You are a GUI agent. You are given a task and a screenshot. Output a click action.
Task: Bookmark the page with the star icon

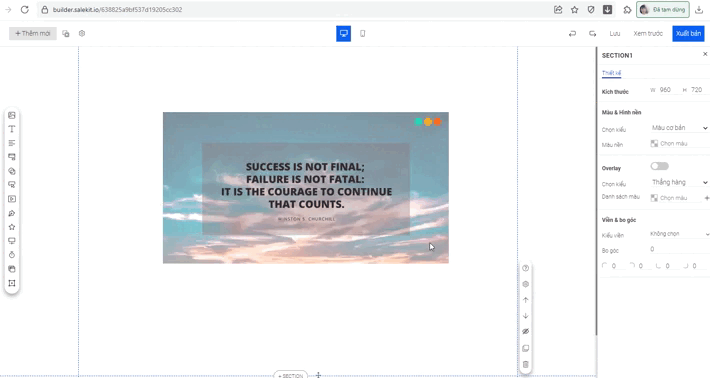pyautogui.click(x=575, y=10)
